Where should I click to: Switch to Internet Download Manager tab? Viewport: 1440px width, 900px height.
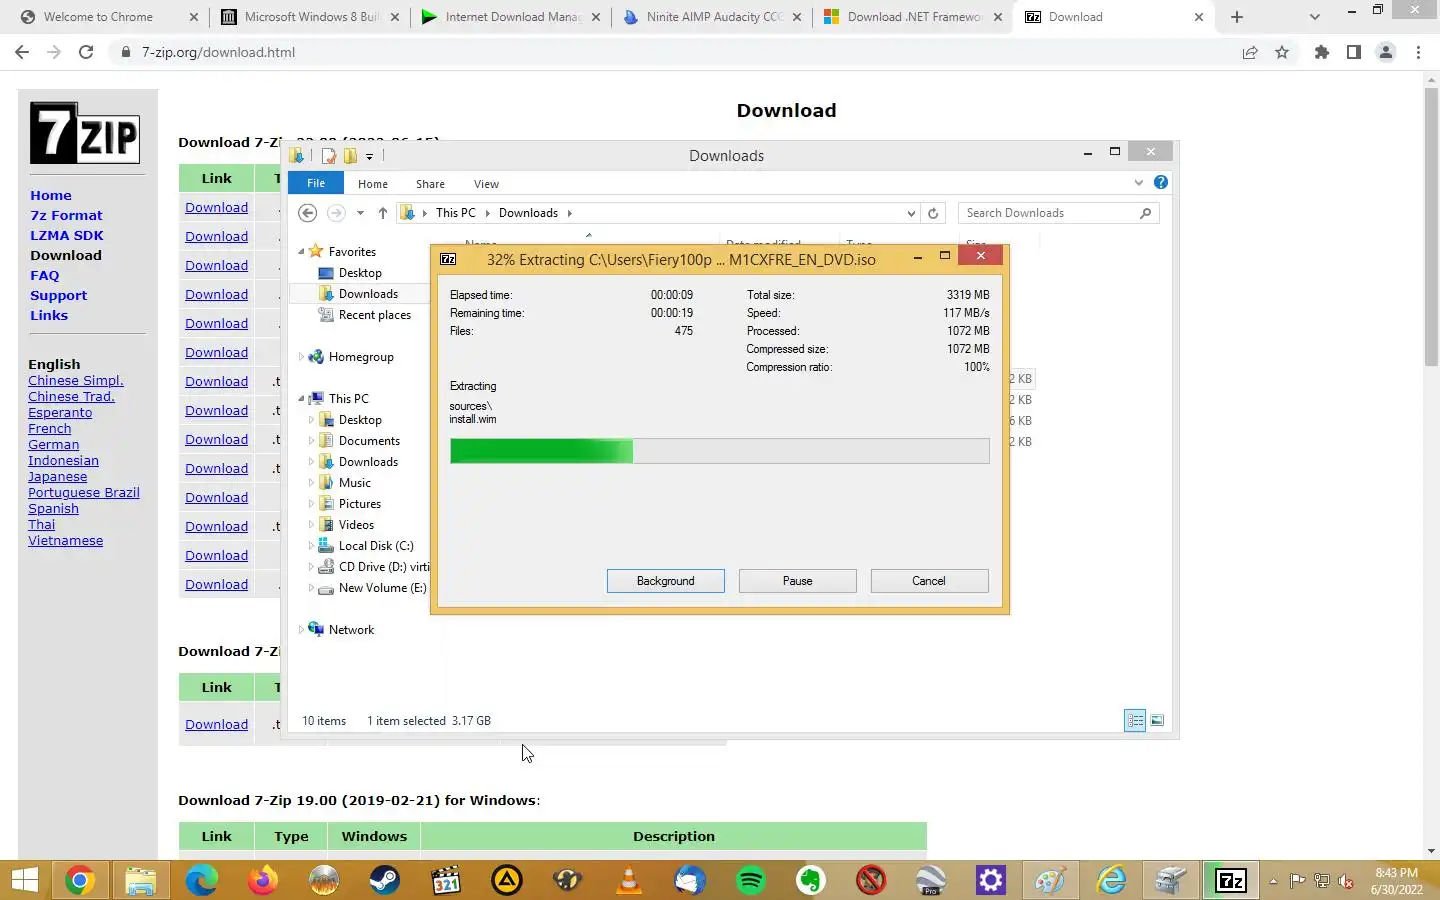point(512,17)
